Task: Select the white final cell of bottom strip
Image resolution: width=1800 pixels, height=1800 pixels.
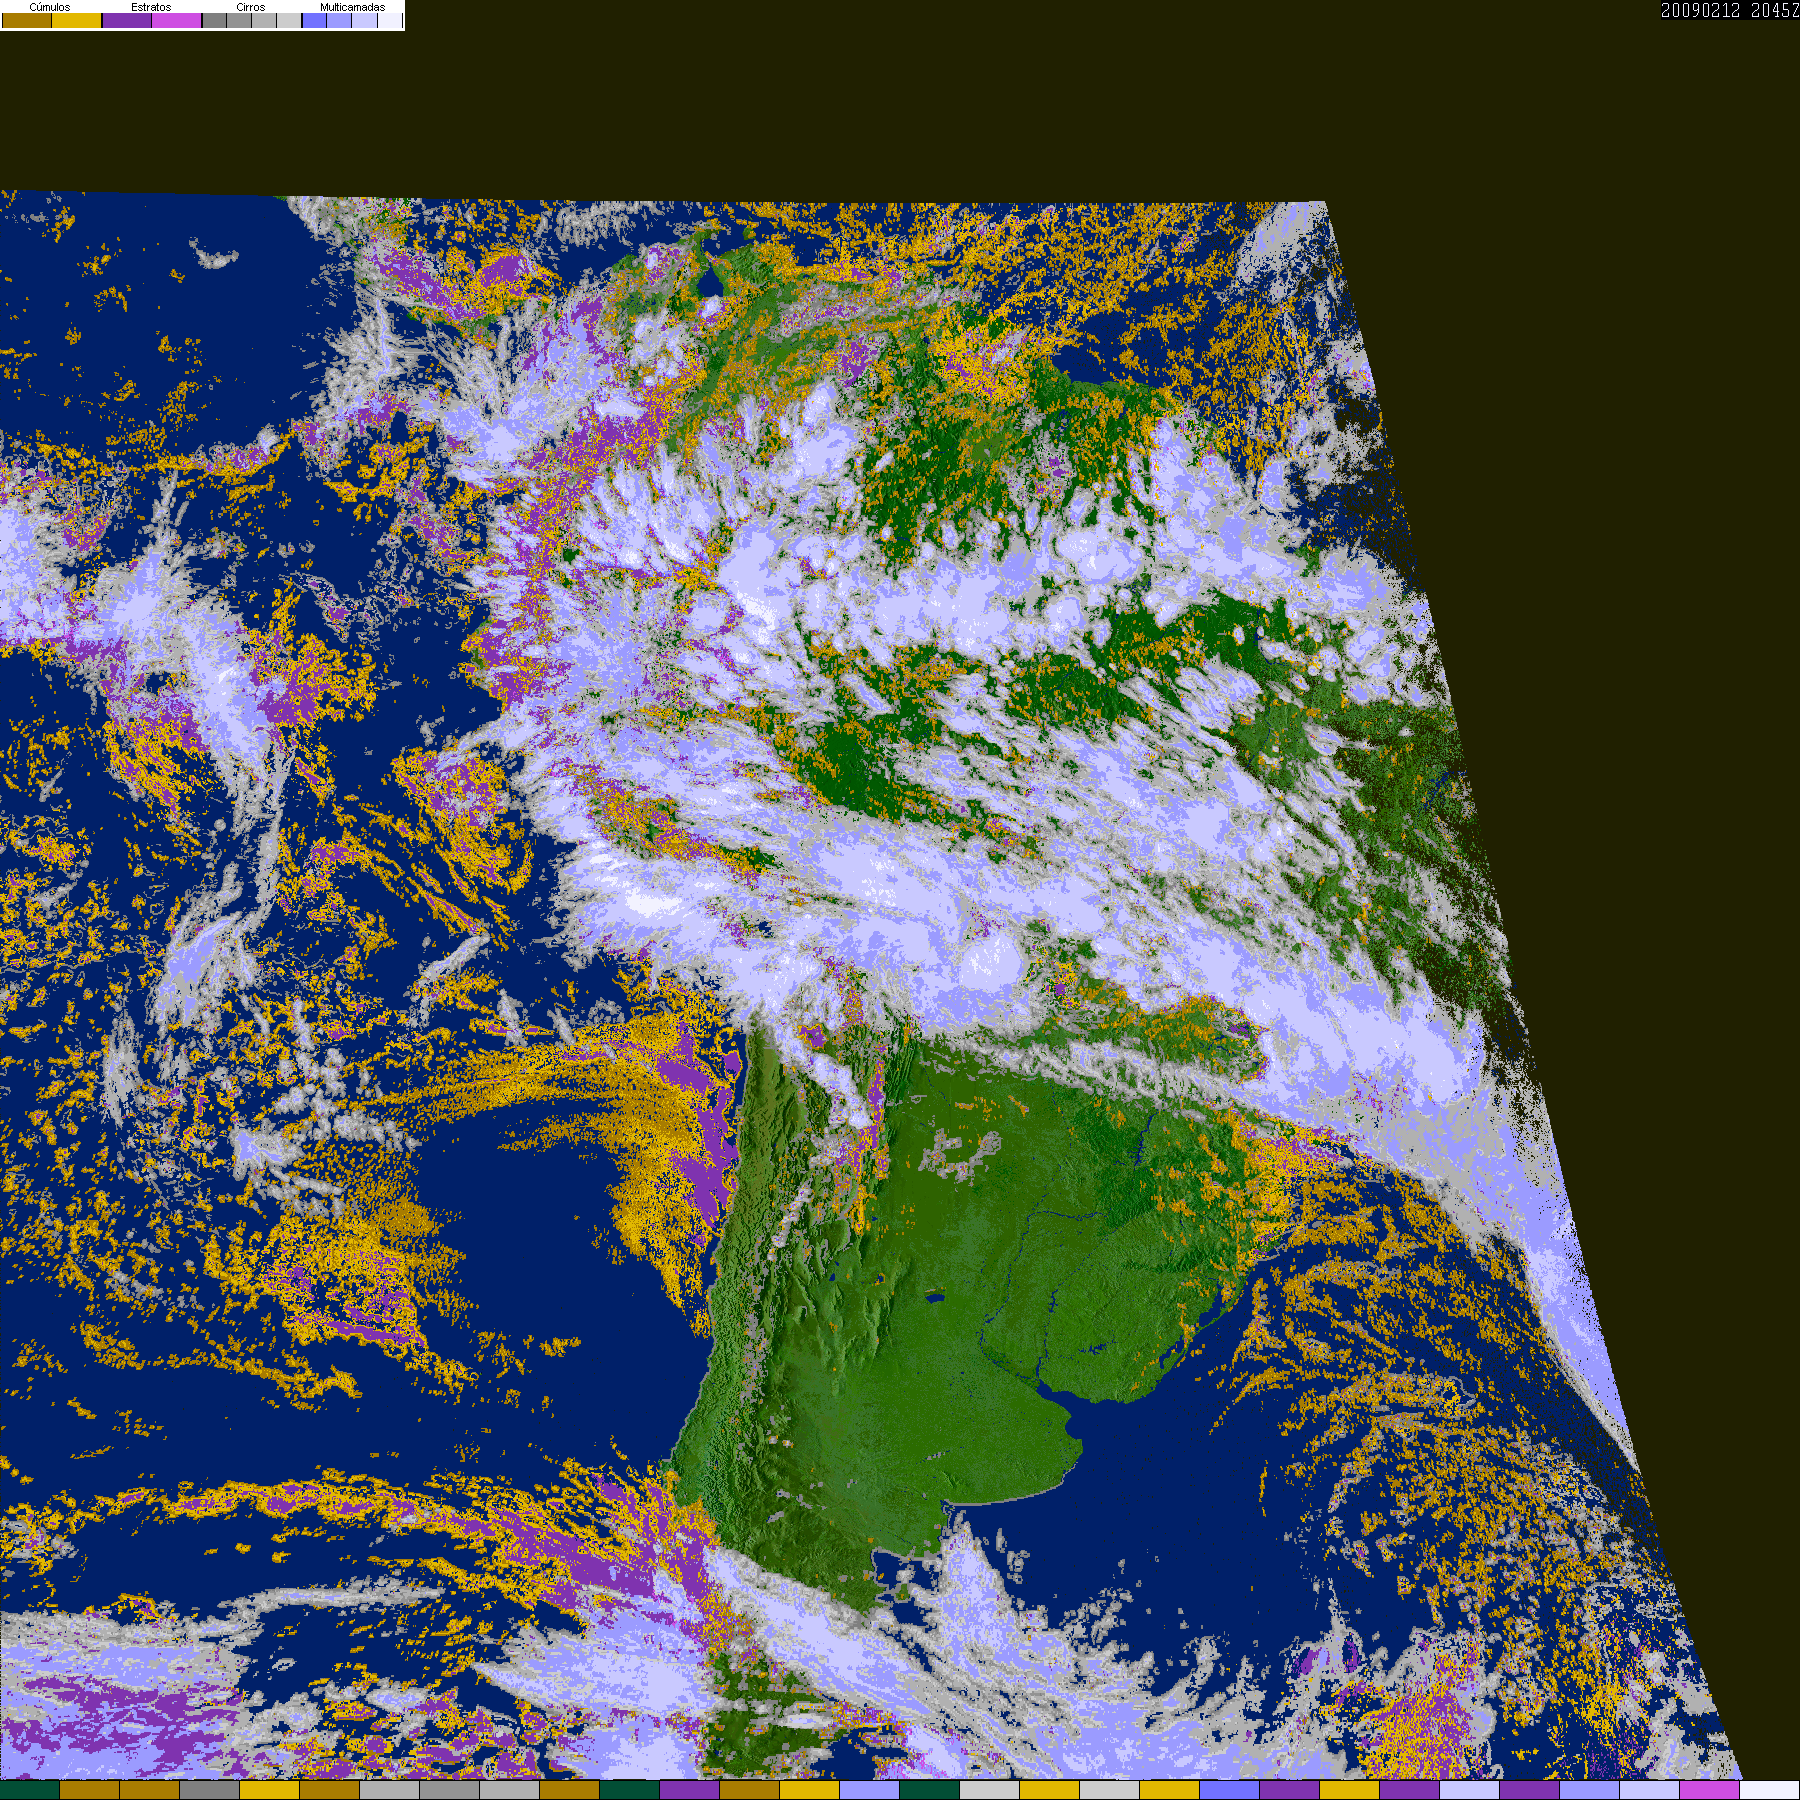Action: coord(1769,1790)
